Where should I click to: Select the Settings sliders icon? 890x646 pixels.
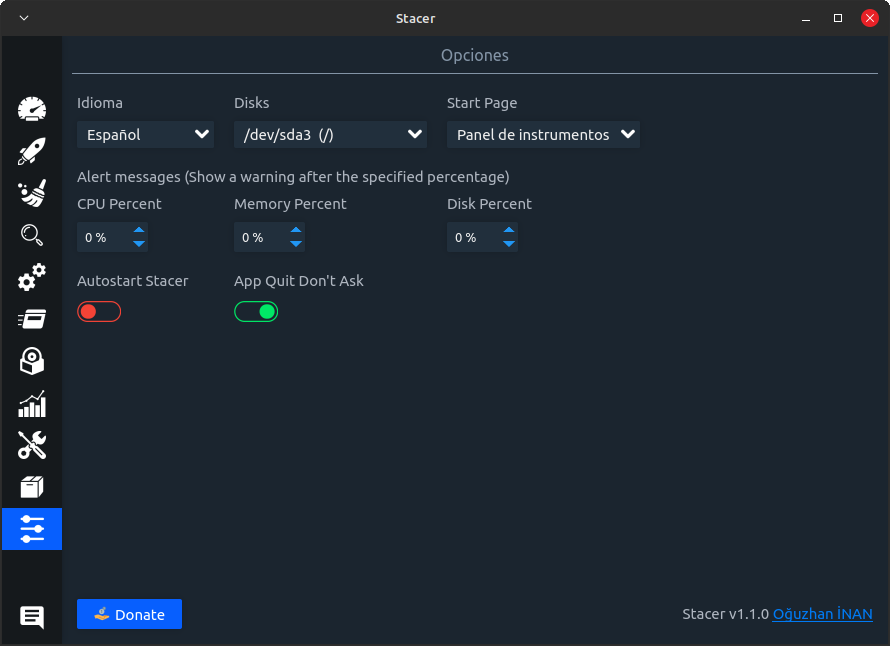32,529
